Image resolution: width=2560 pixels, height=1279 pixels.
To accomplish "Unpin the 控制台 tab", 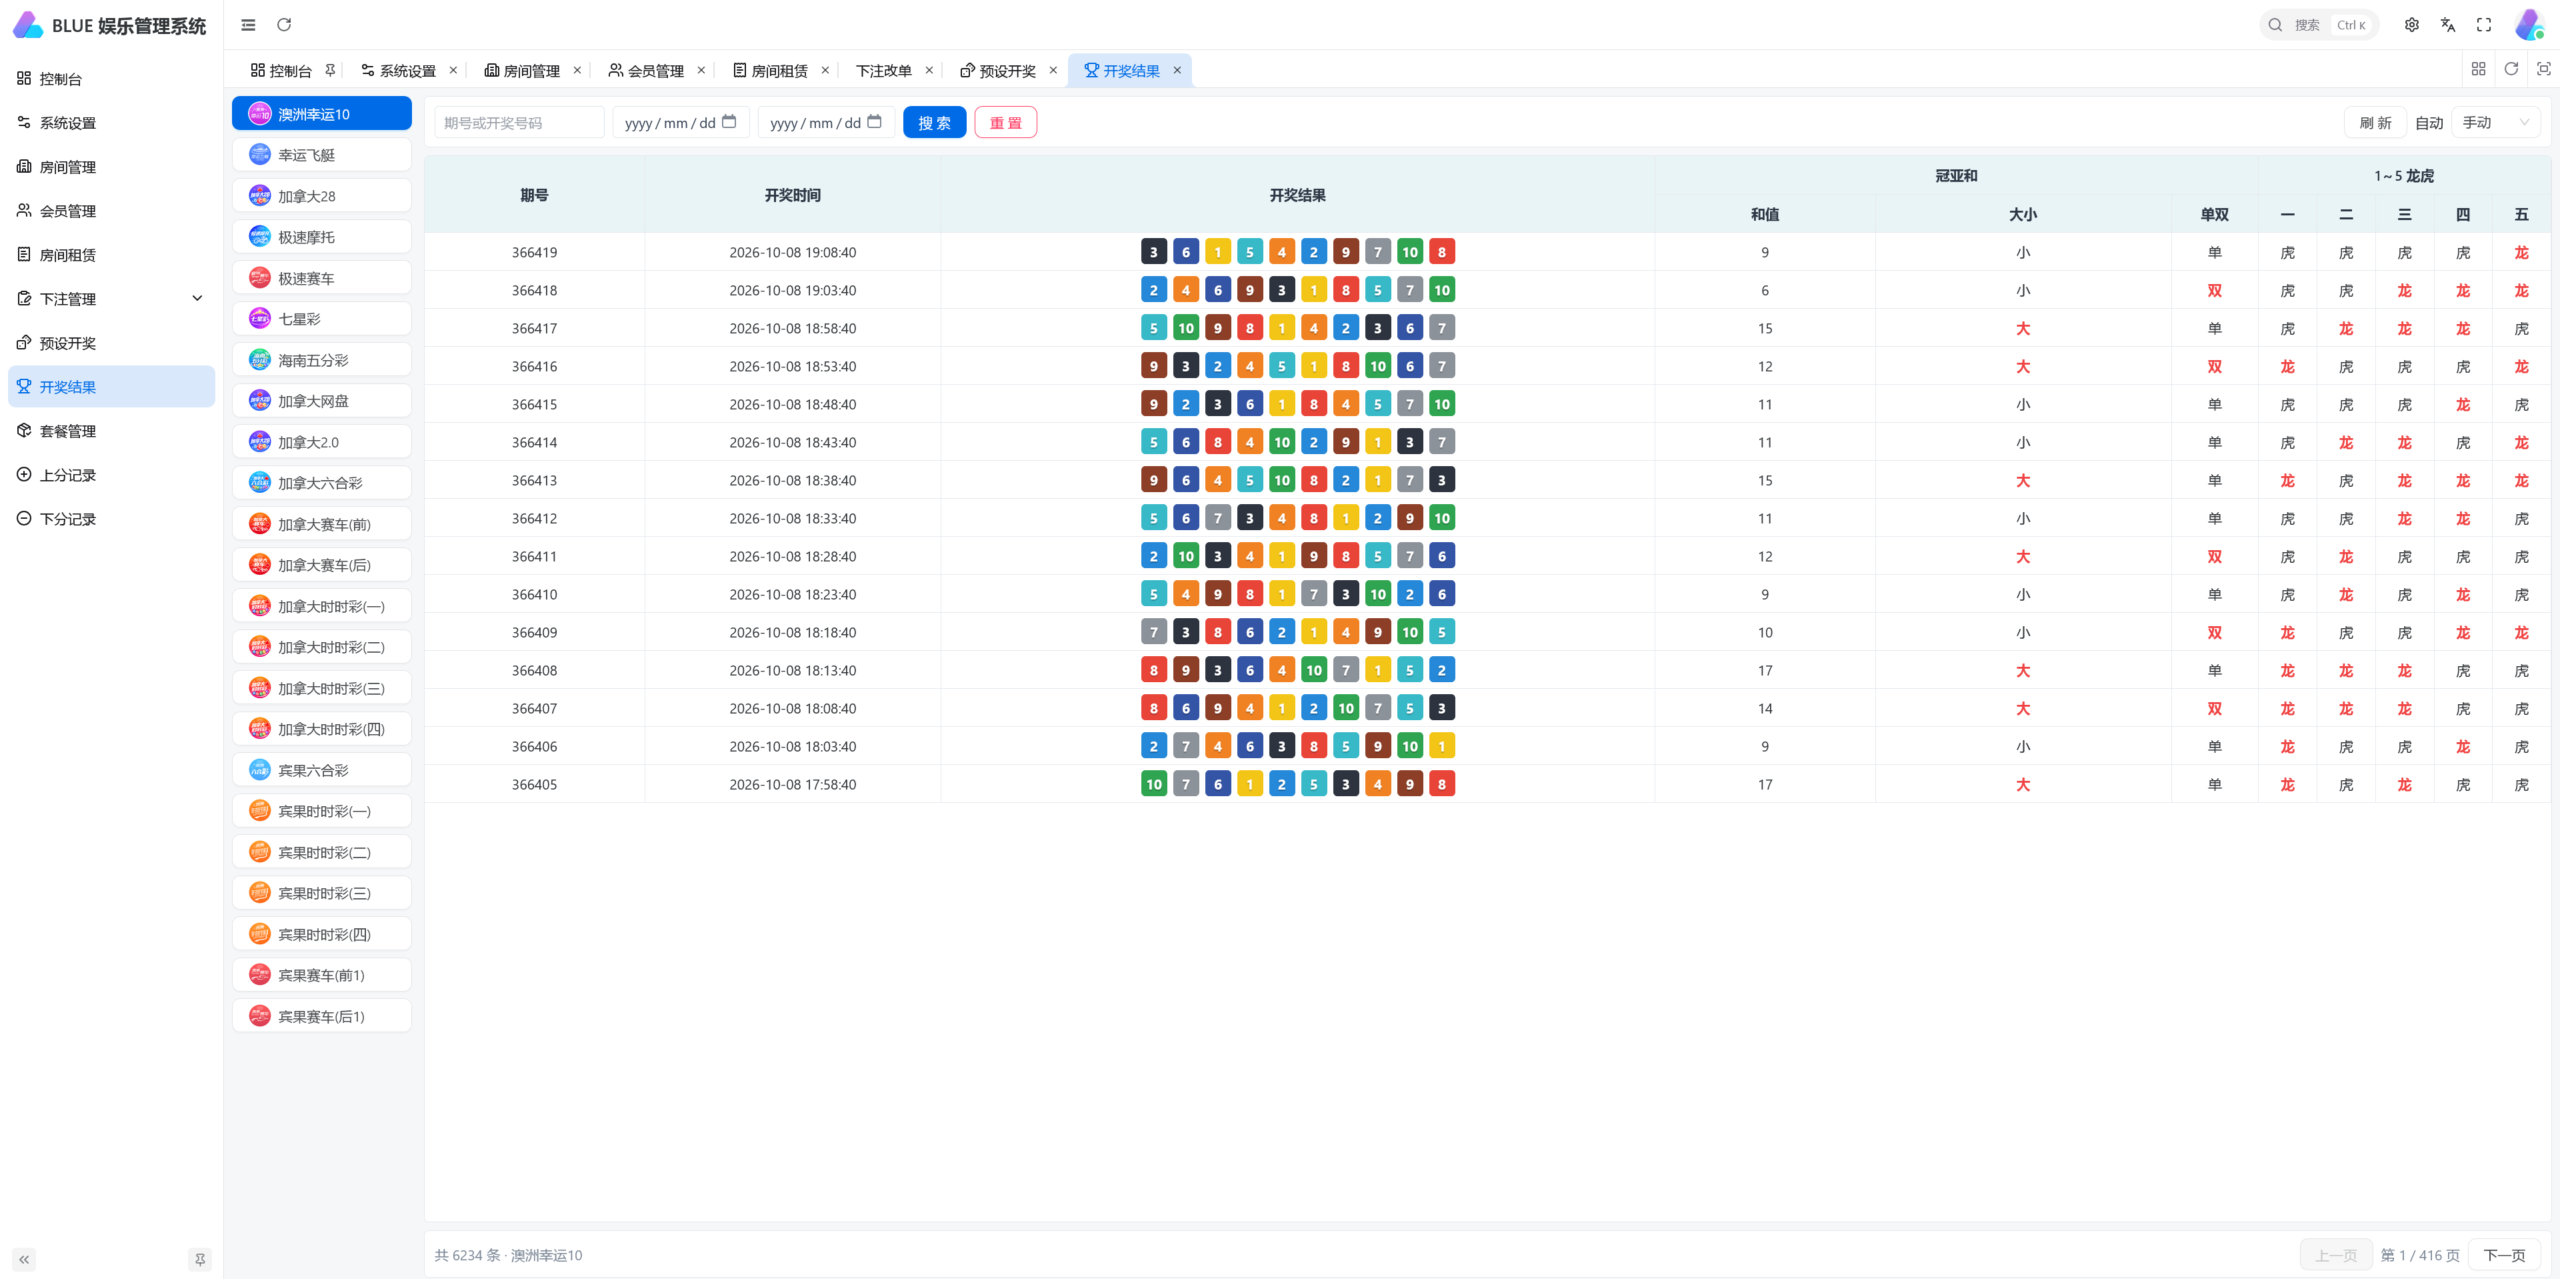I will point(330,70).
